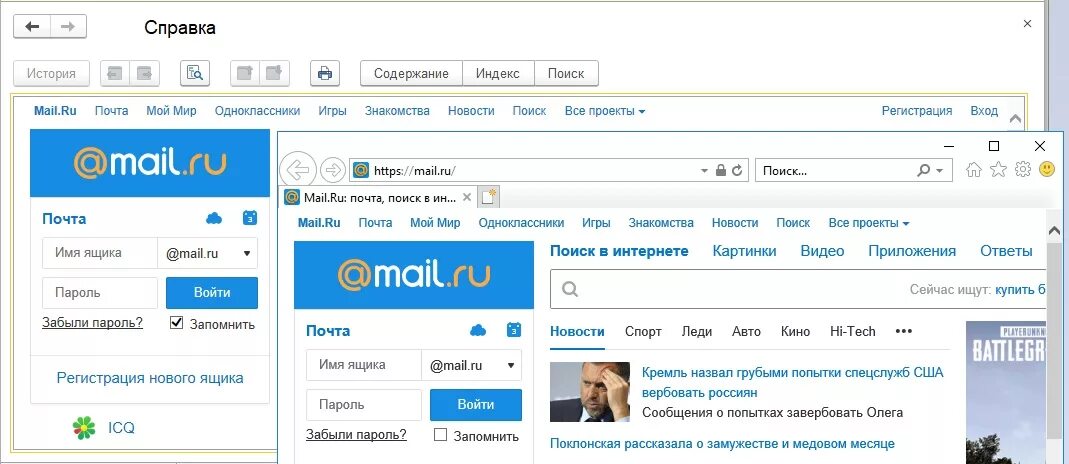Click the Войти button in the browser

coord(476,405)
